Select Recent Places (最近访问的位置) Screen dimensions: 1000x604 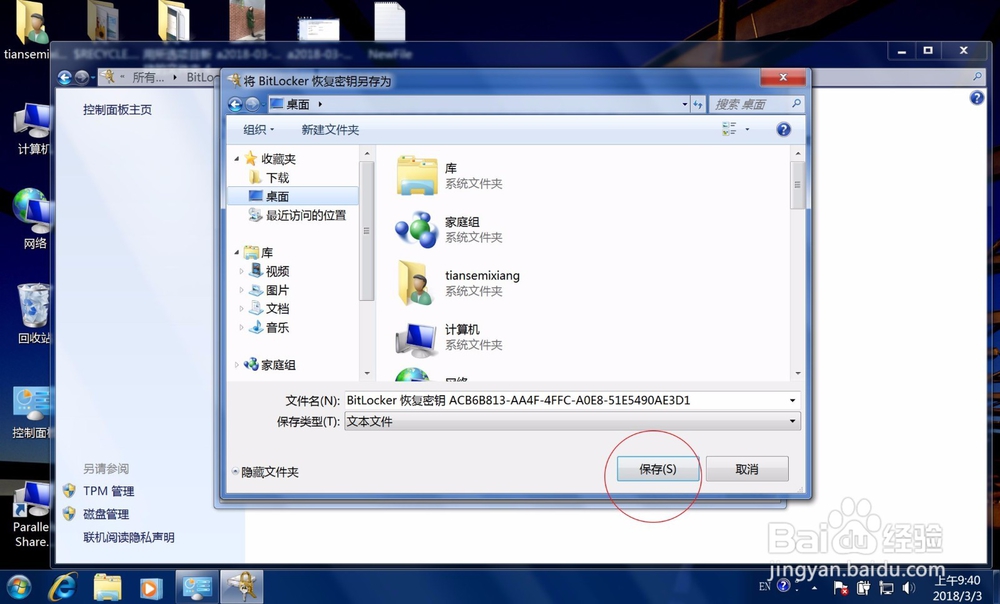click(305, 215)
